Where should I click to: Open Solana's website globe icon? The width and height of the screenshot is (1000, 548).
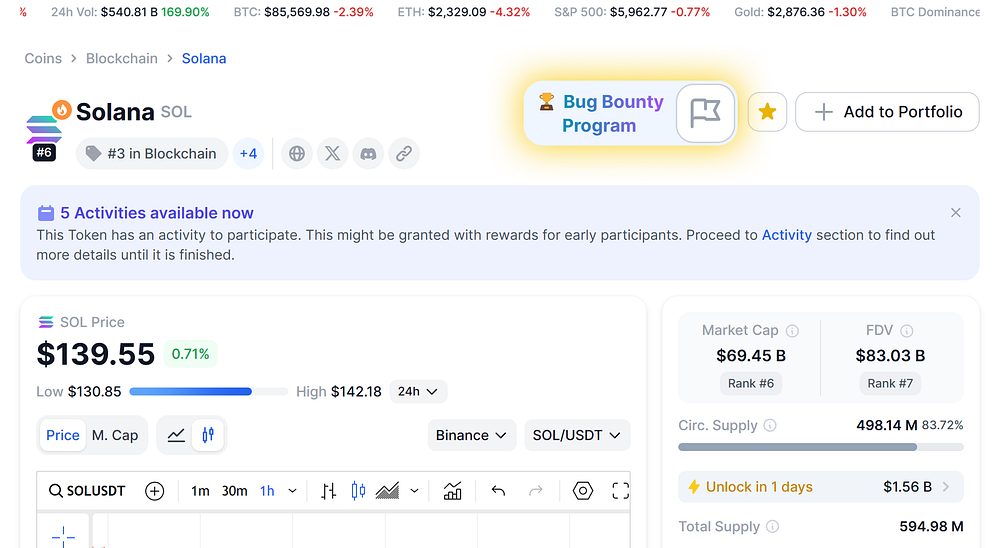(297, 154)
